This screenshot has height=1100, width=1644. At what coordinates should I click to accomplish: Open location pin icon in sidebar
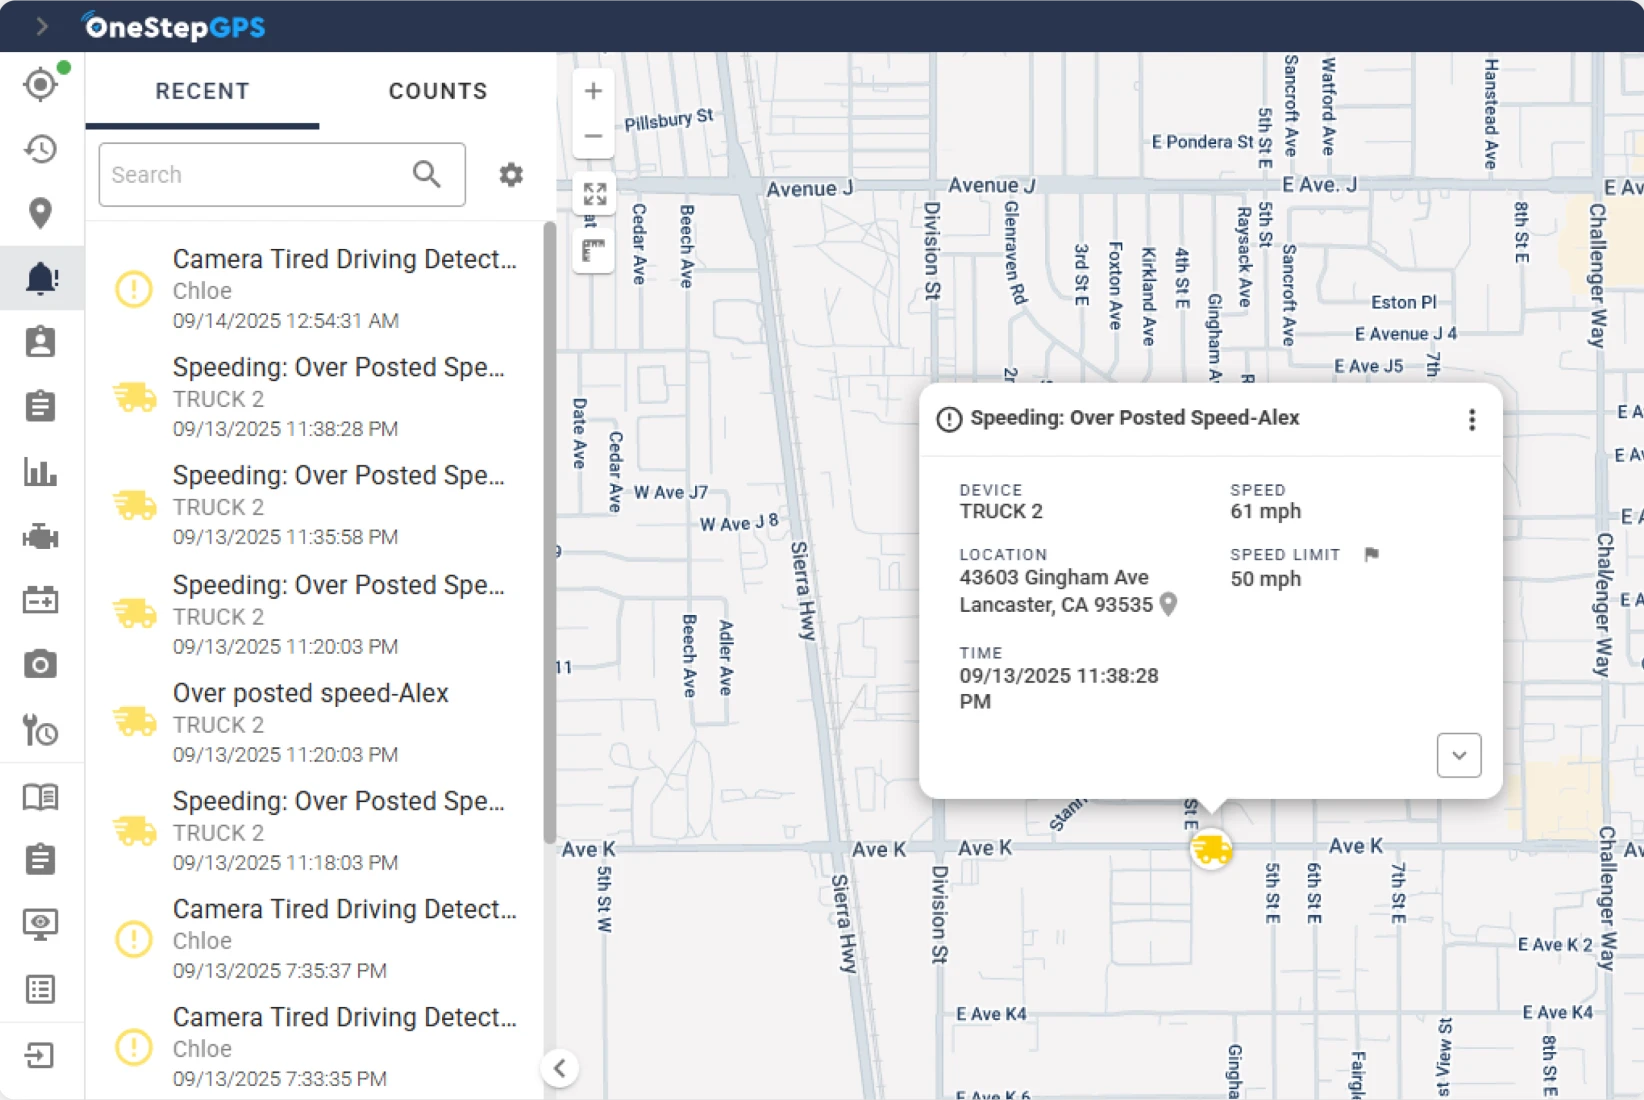tap(41, 213)
